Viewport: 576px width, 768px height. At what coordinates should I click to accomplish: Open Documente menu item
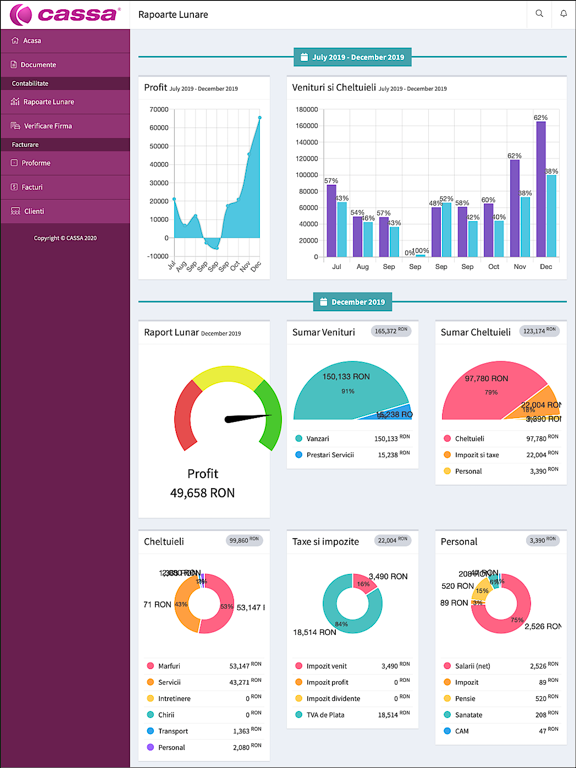point(65,65)
